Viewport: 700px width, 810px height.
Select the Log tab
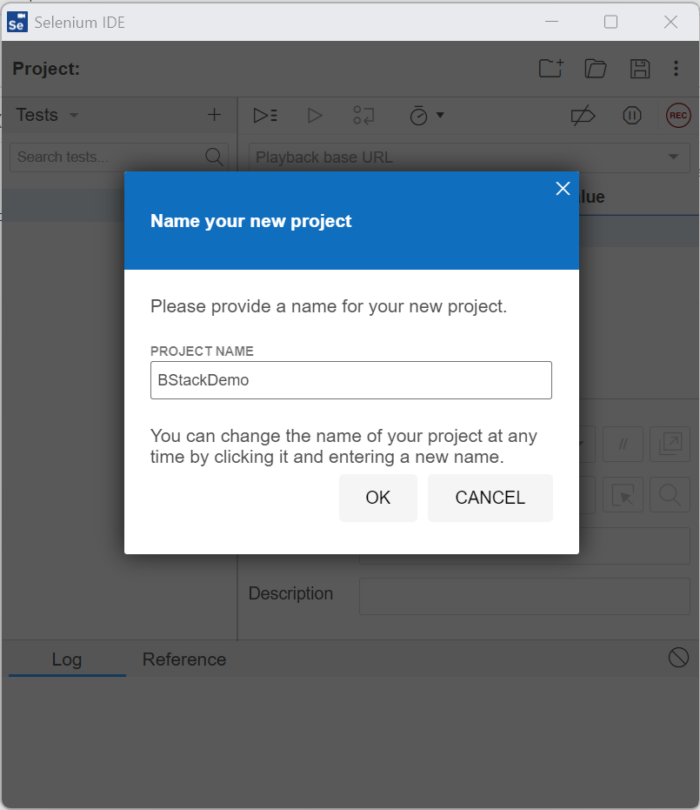[67, 659]
